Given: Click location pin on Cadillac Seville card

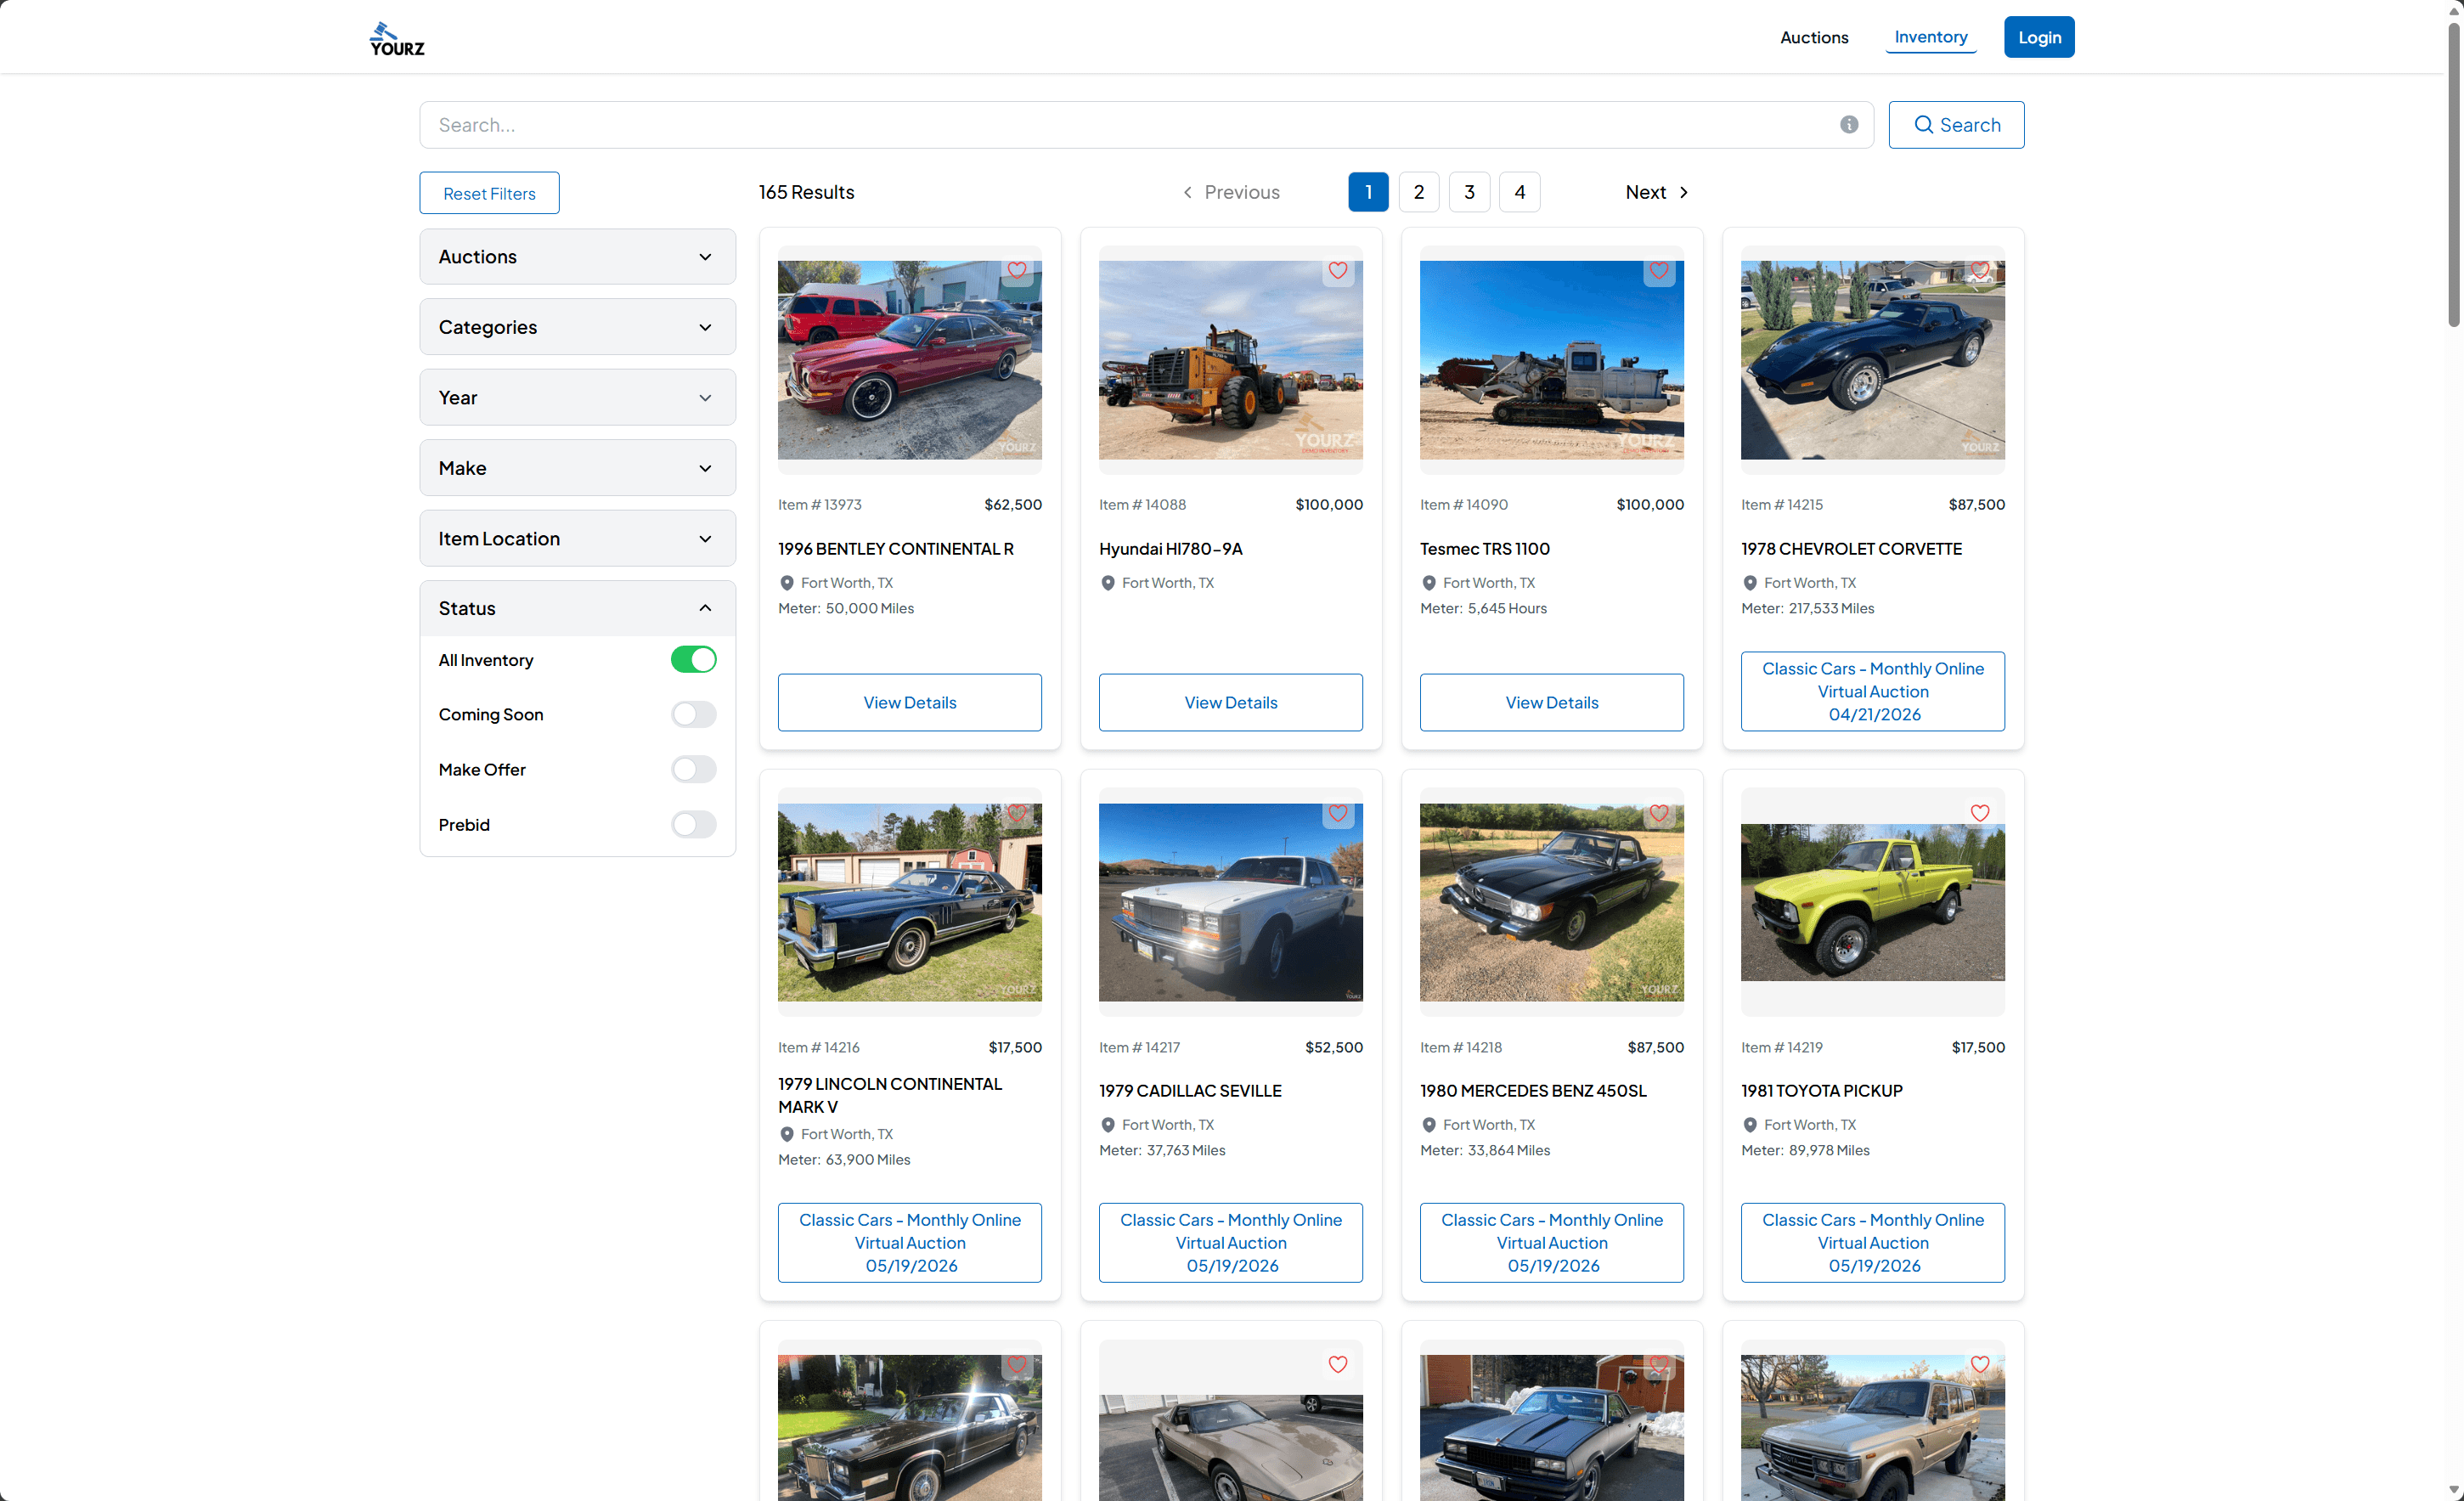Looking at the screenshot, I should [x=1107, y=1125].
